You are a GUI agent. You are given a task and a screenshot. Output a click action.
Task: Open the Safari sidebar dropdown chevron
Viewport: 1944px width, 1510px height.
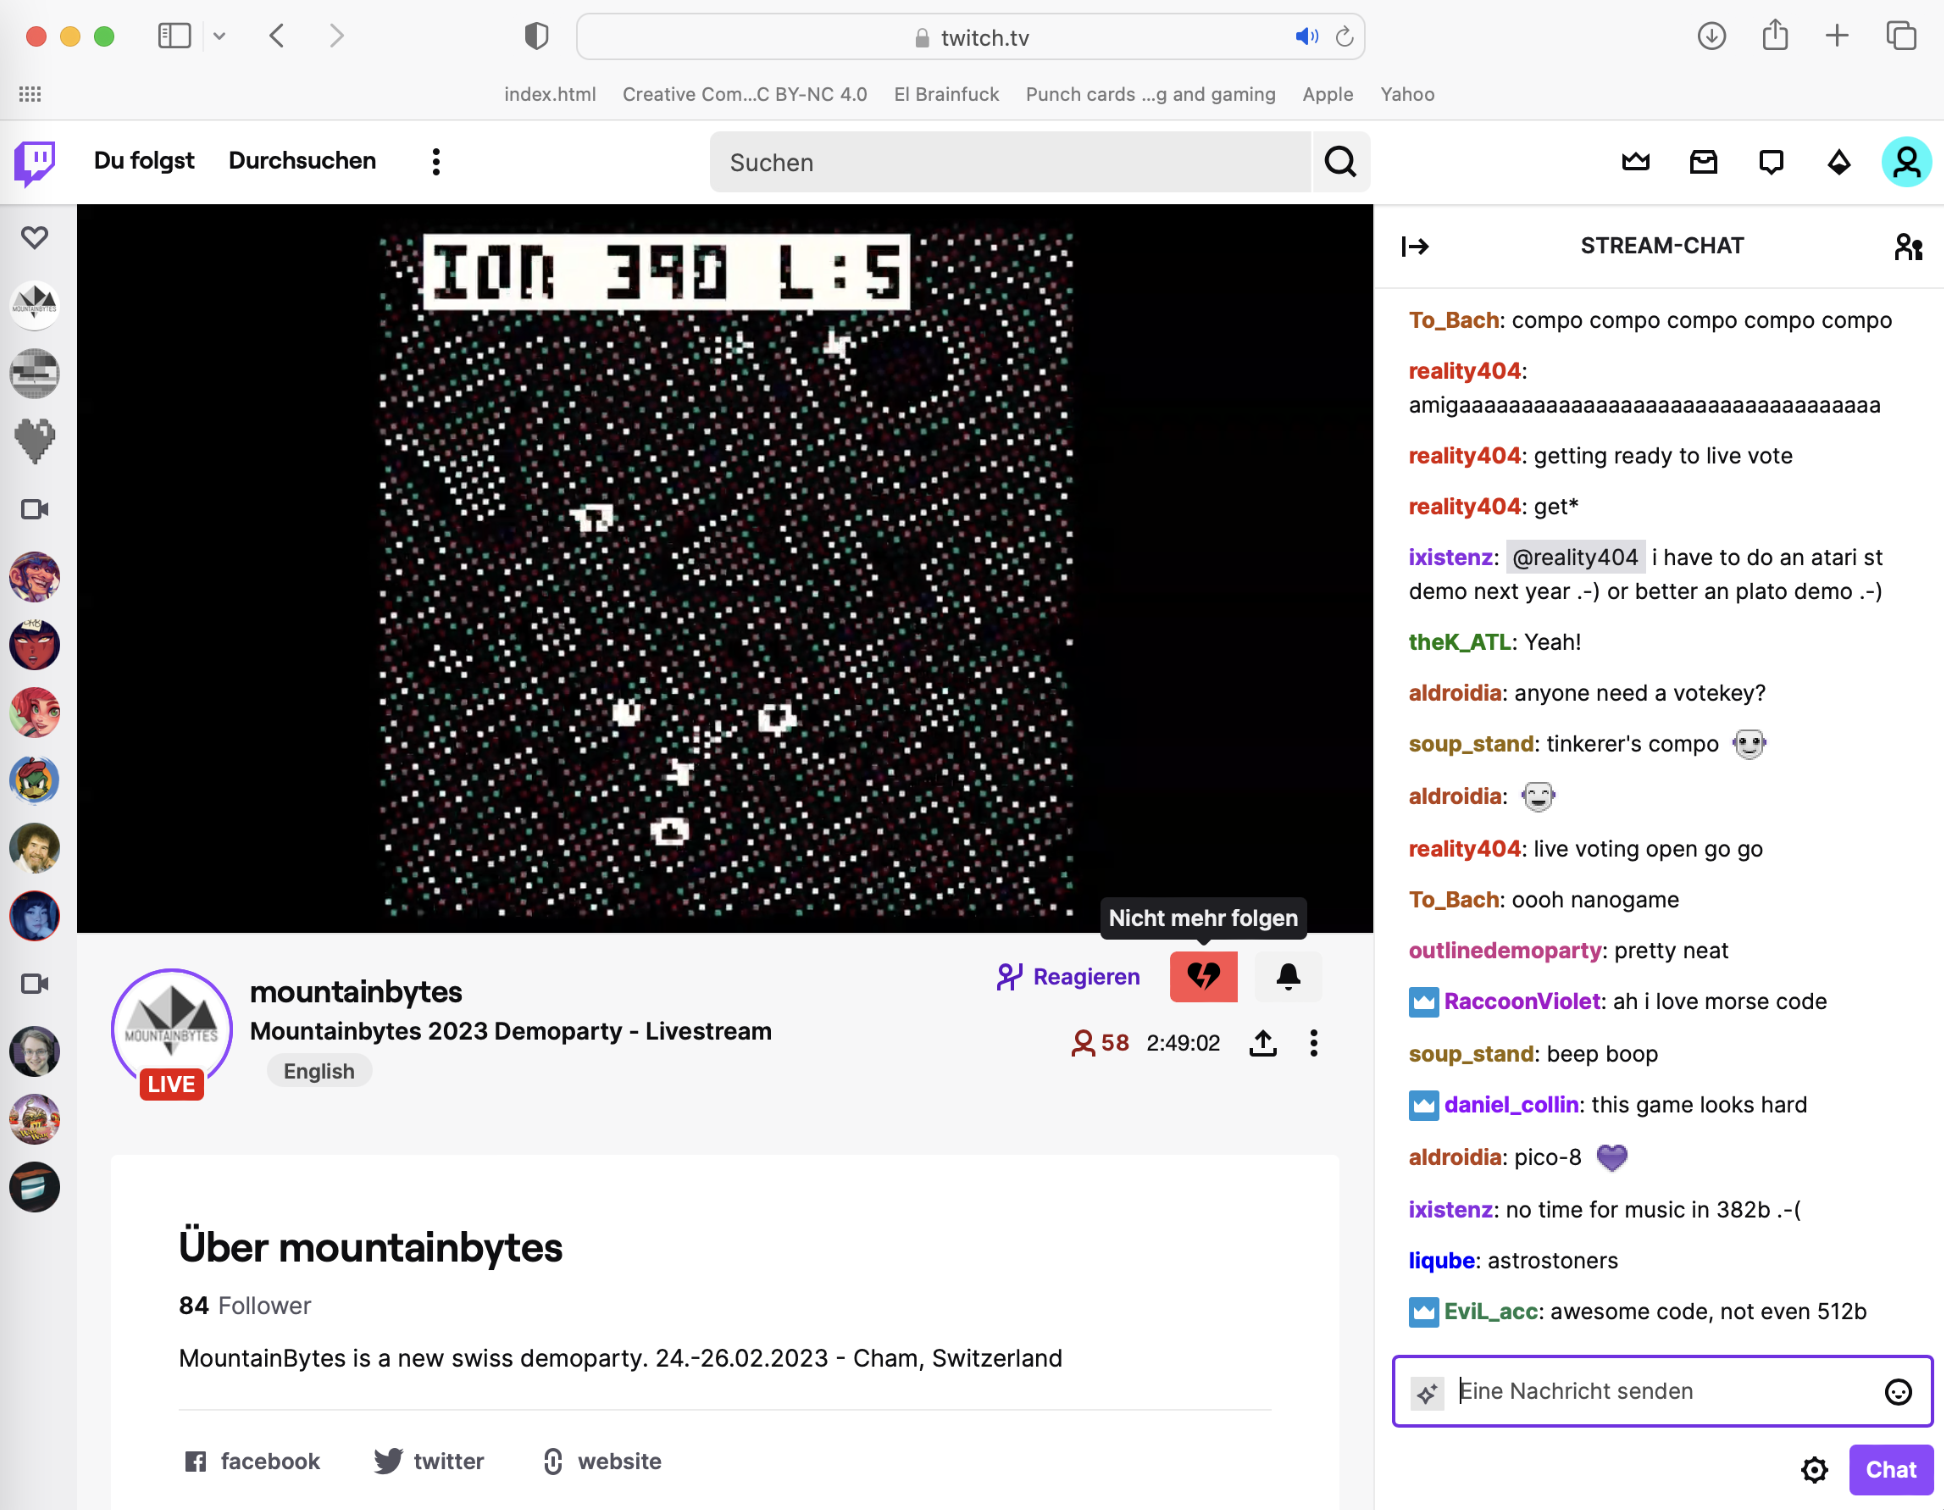click(220, 37)
